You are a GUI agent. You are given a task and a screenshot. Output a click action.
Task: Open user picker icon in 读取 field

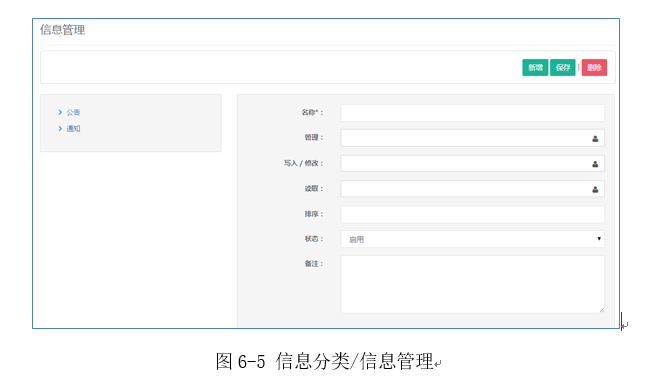click(595, 190)
